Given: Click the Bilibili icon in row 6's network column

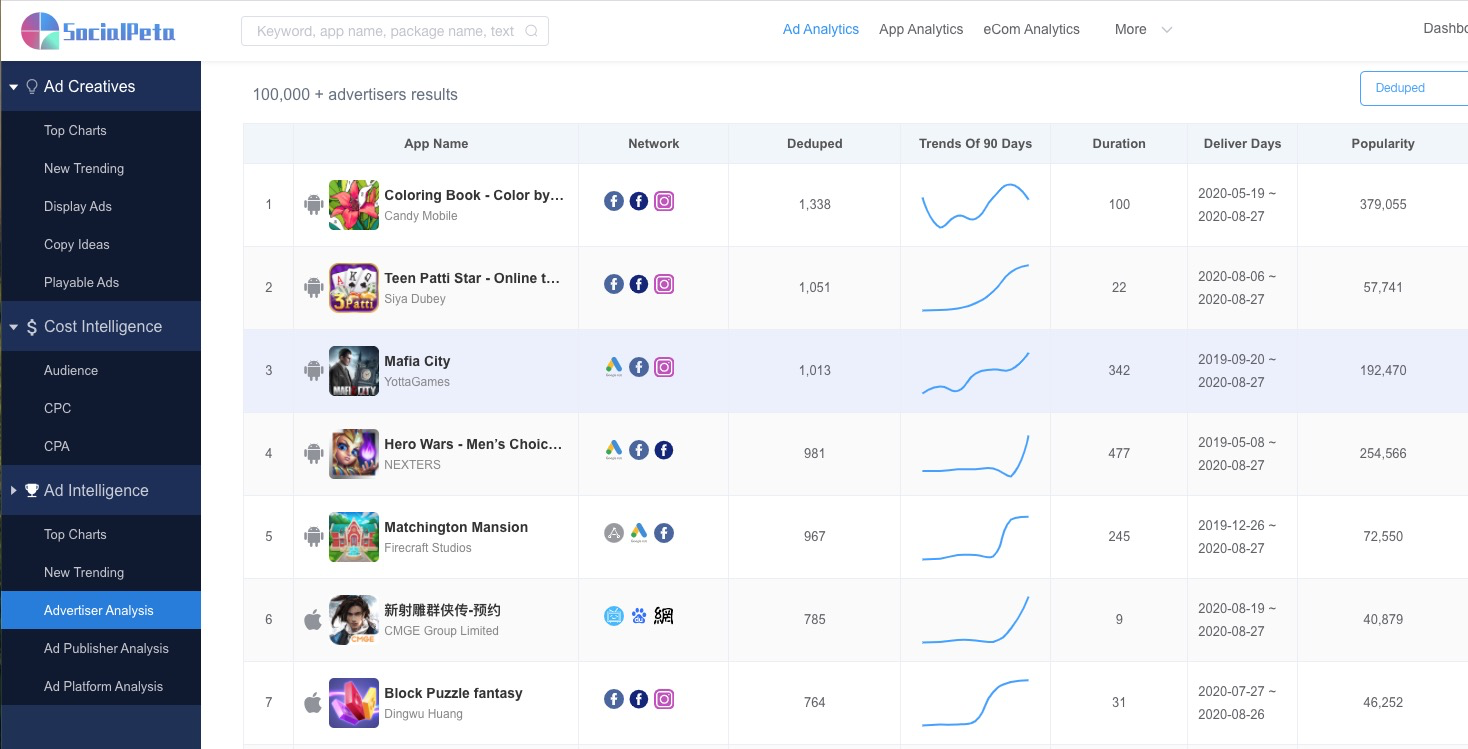Looking at the screenshot, I should pos(613,615).
